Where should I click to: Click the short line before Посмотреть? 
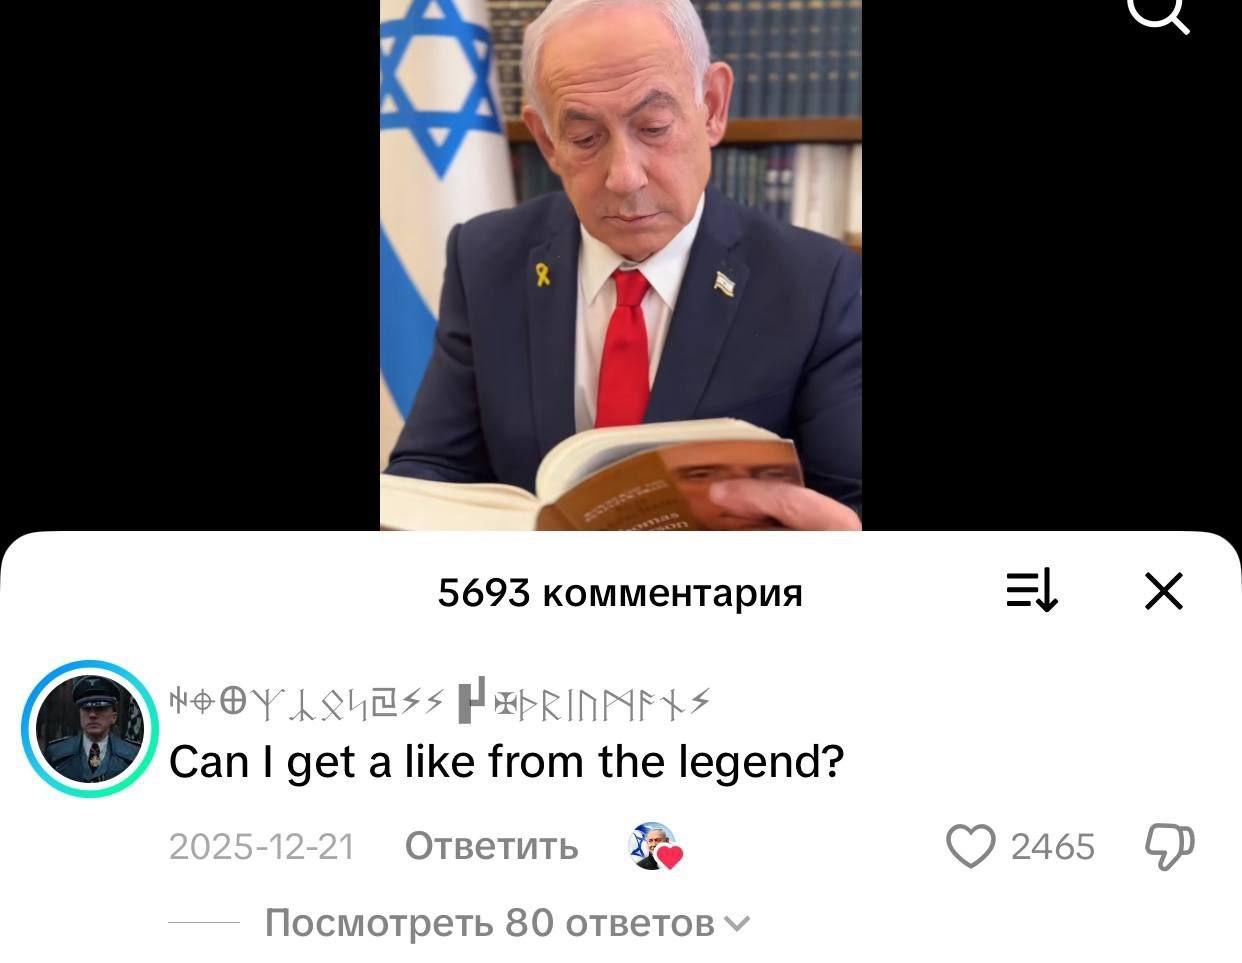[204, 922]
